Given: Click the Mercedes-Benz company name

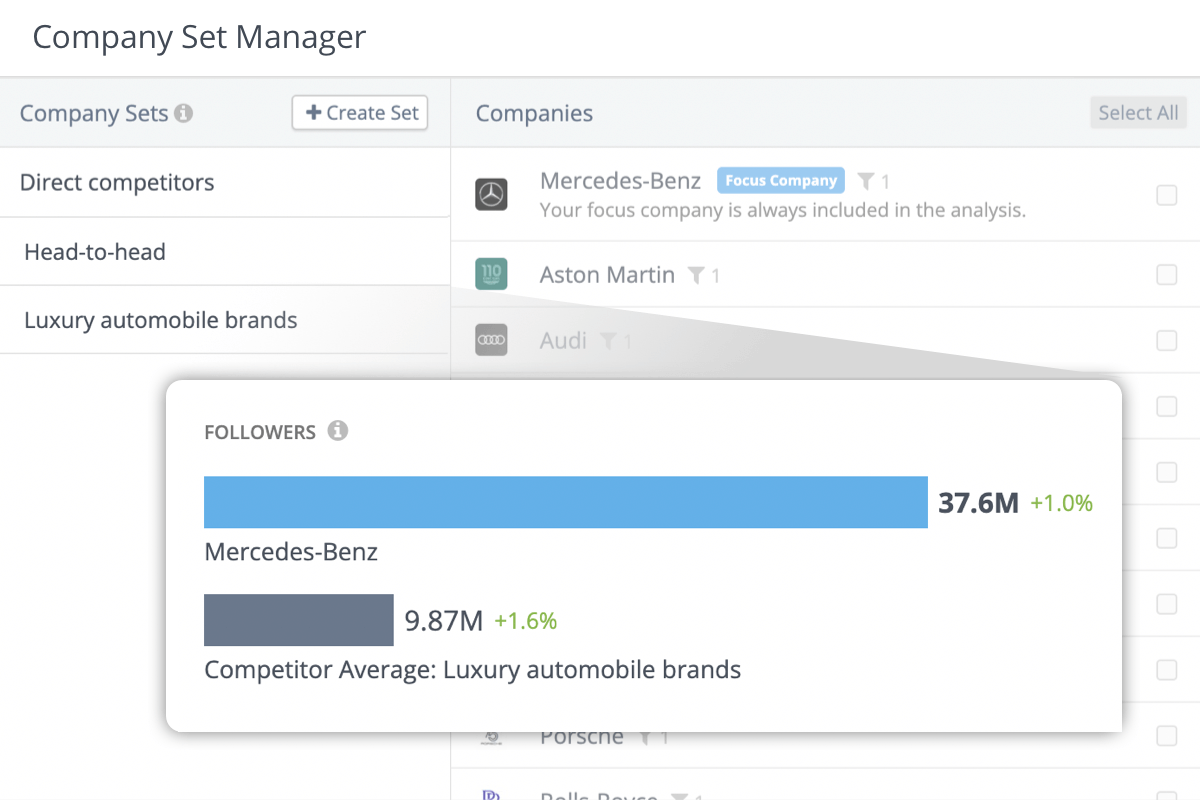Looking at the screenshot, I should [x=621, y=181].
